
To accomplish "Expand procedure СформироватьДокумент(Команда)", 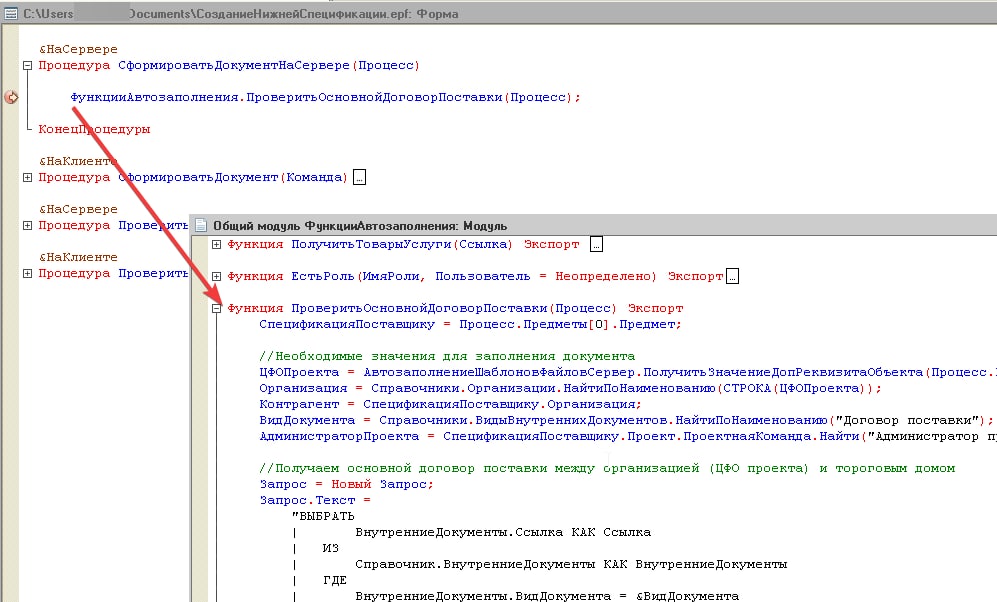I will pyautogui.click(x=27, y=178).
